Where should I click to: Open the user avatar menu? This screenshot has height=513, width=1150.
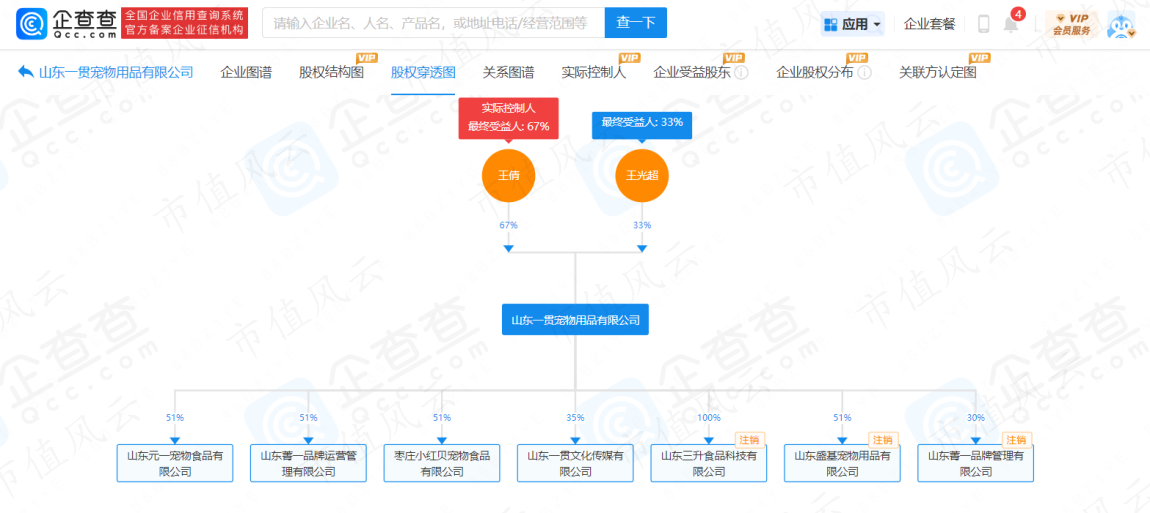[x=1121, y=26]
